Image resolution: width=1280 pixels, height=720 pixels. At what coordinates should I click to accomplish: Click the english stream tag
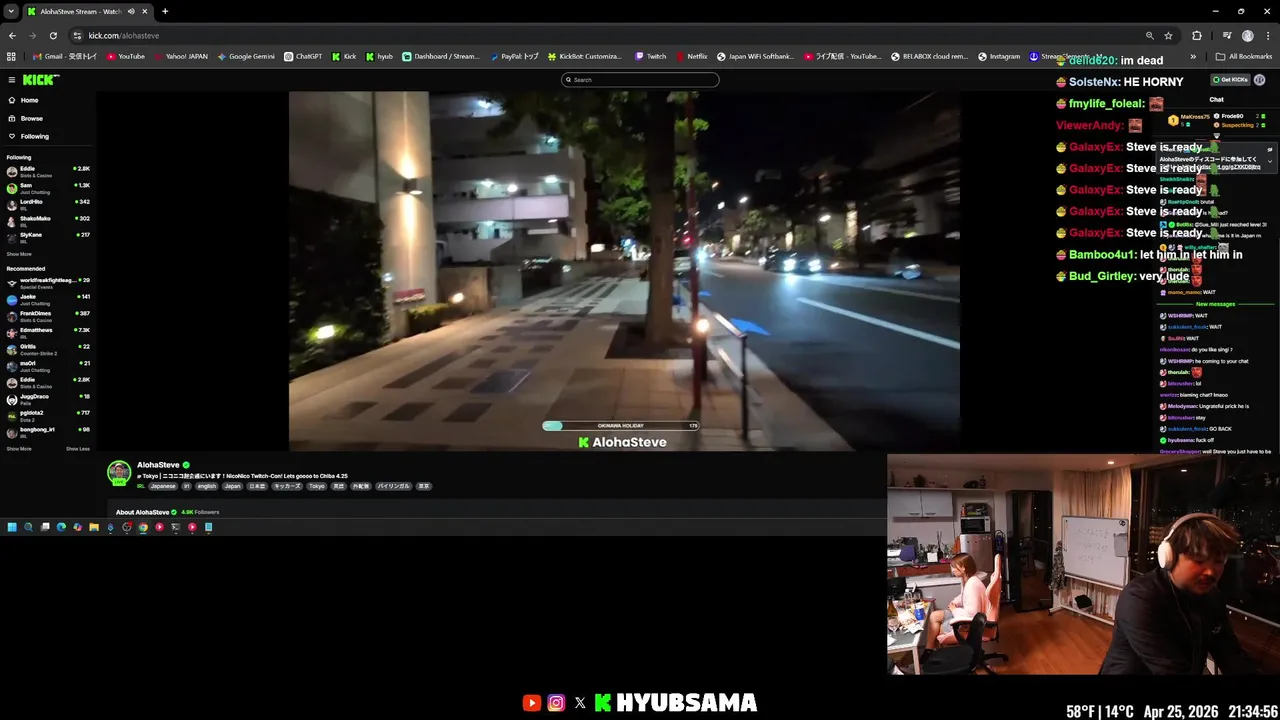[x=206, y=486]
